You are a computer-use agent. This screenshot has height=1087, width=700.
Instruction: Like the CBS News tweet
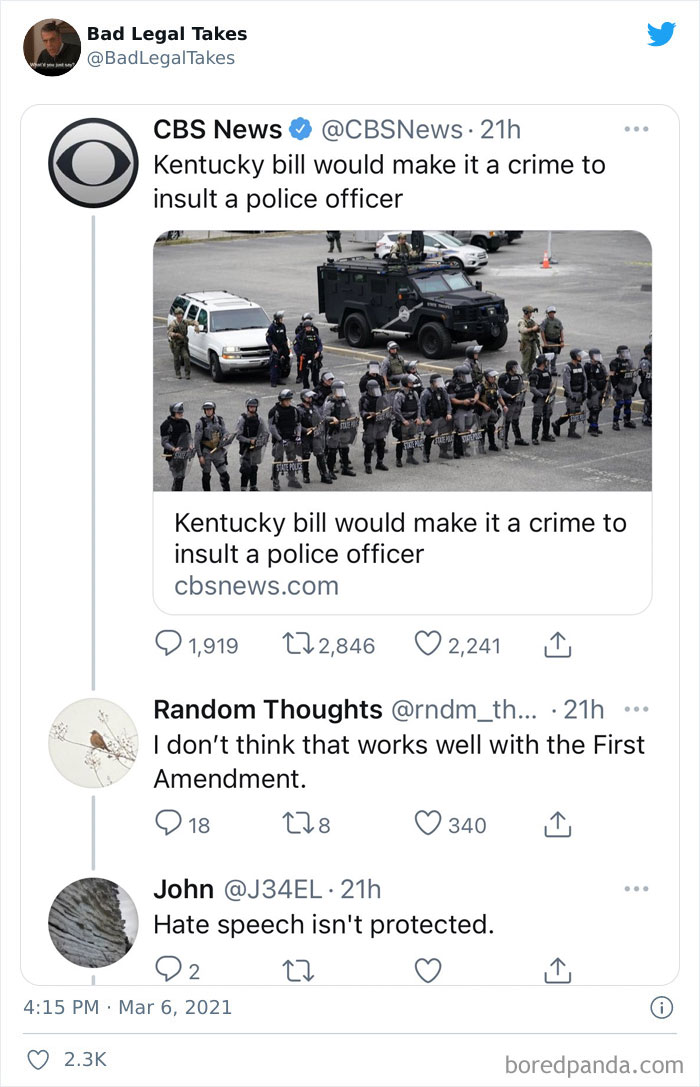point(428,644)
